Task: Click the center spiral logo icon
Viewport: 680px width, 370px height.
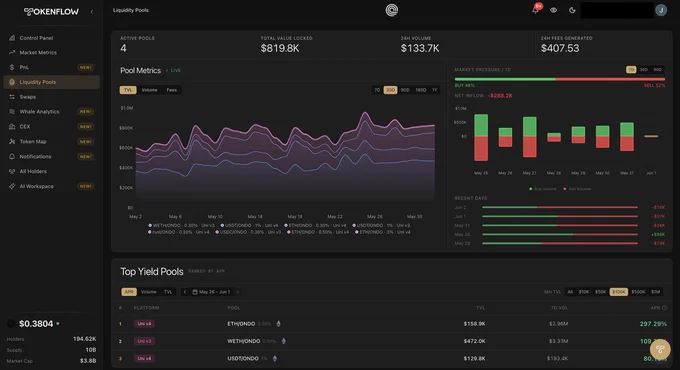Action: pyautogui.click(x=392, y=10)
